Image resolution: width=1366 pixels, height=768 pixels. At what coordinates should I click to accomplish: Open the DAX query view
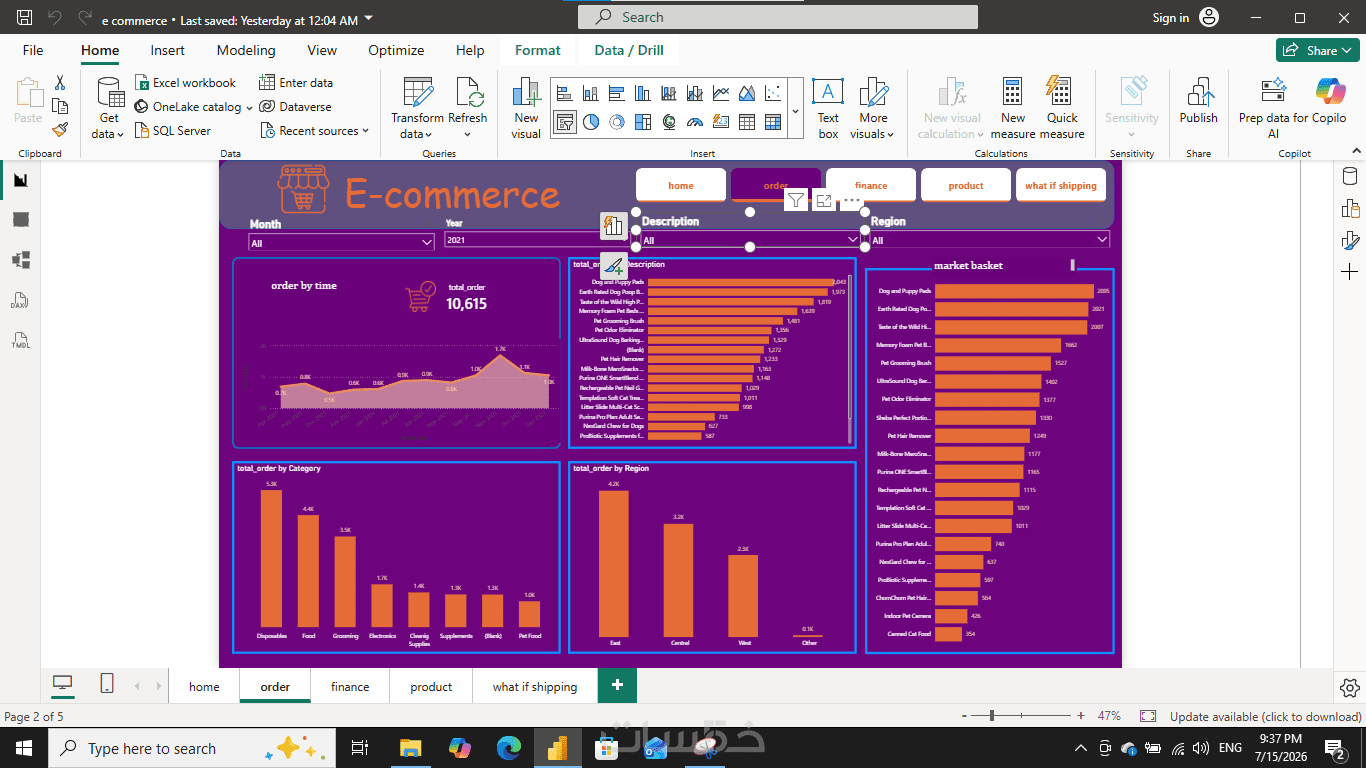pyautogui.click(x=21, y=300)
